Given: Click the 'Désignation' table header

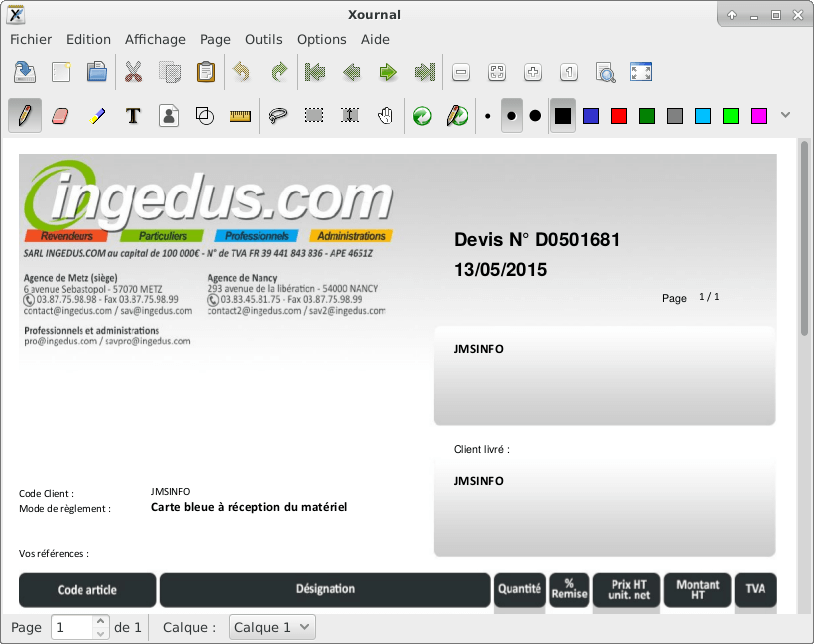Looking at the screenshot, I should pos(325,590).
